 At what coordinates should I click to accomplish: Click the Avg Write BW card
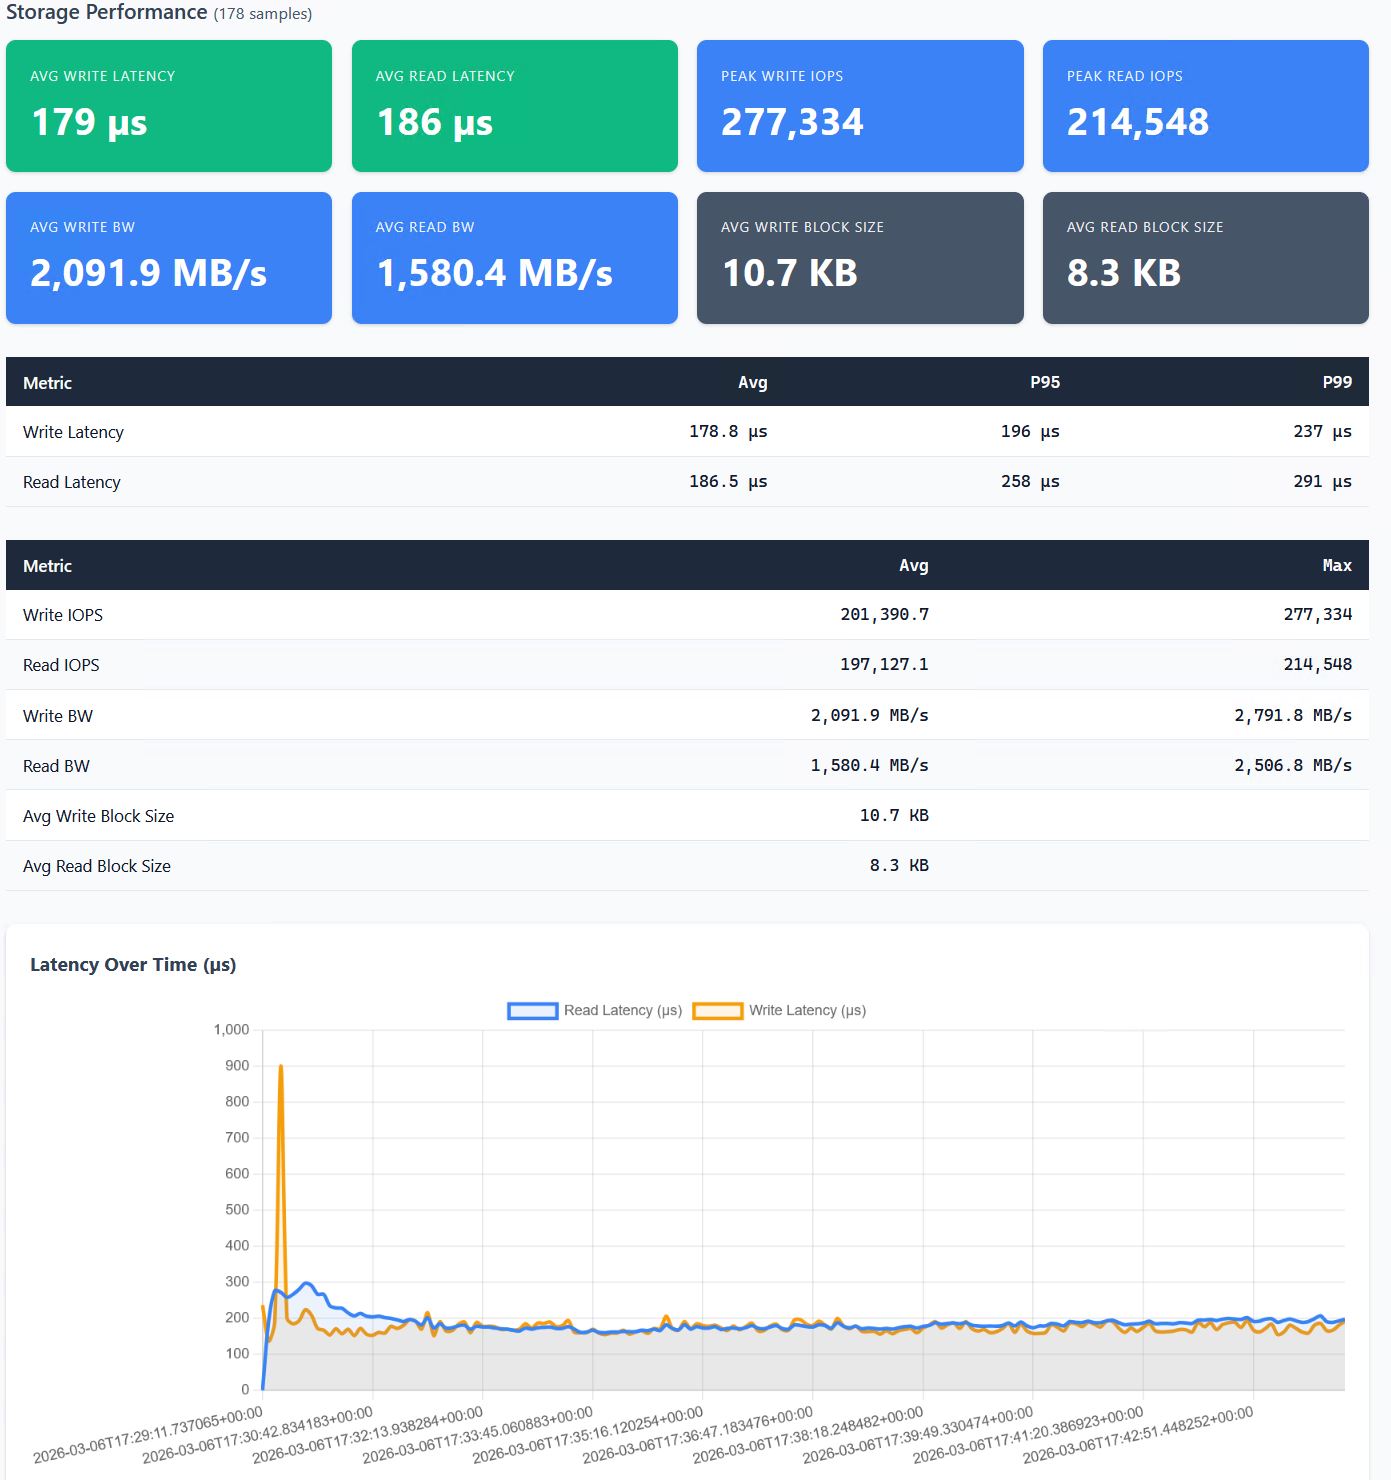coord(169,258)
